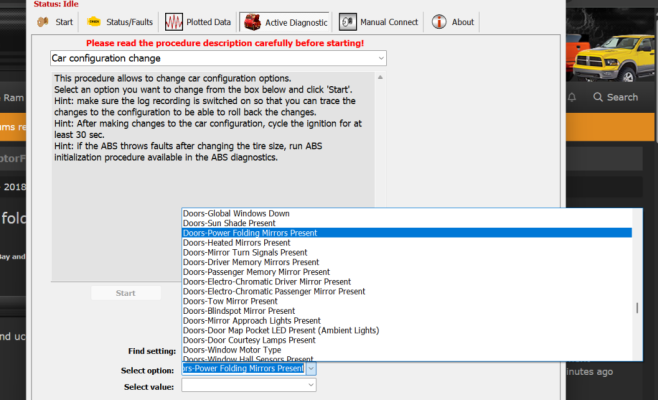Select Doors-Power Folding Mirrors Present option
Viewport: 658px width, 400px height.
click(x=407, y=233)
